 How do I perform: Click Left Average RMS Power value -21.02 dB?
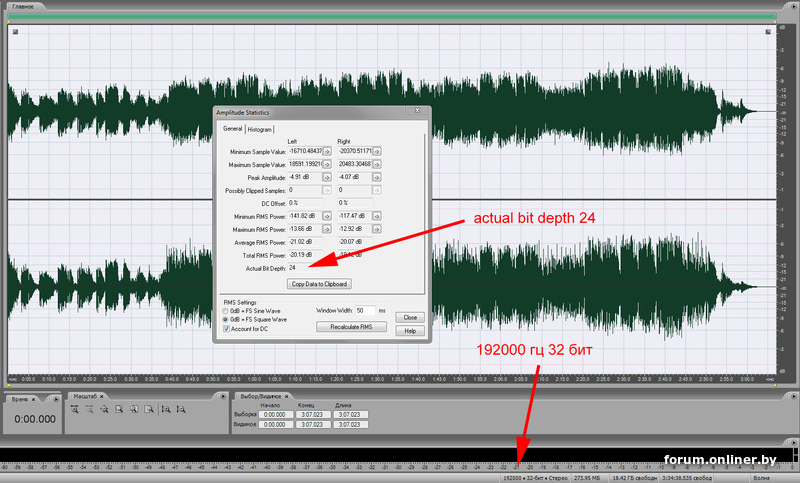[302, 242]
